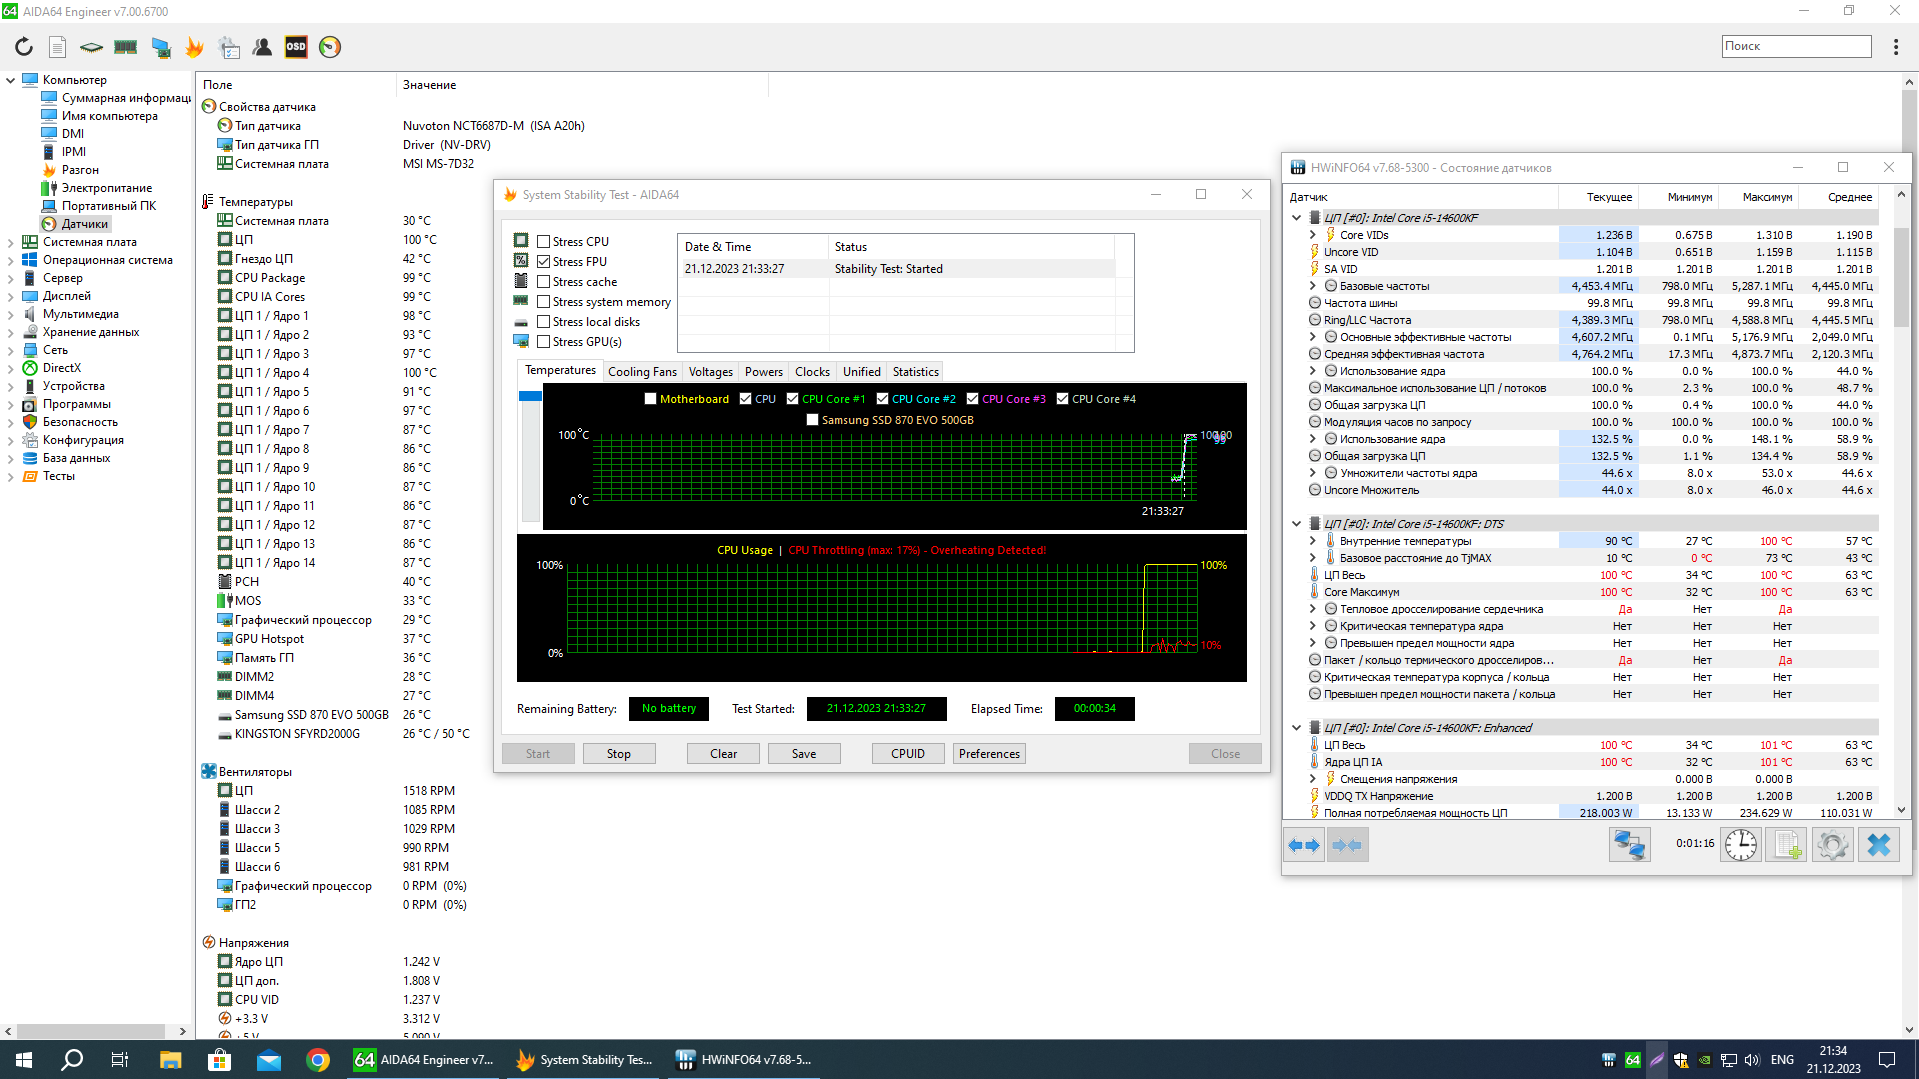
Task: Uncheck Stress FPU checkbox
Action: 544,262
